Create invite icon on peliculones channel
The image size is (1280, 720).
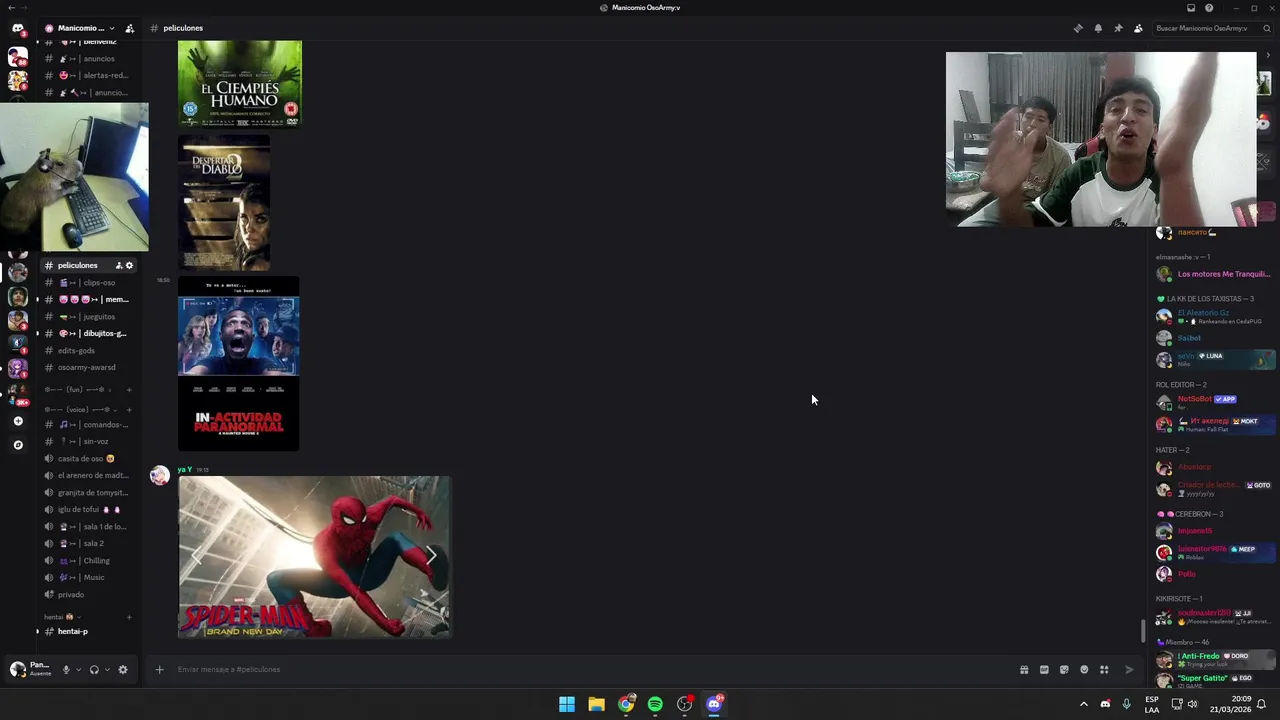(x=118, y=265)
